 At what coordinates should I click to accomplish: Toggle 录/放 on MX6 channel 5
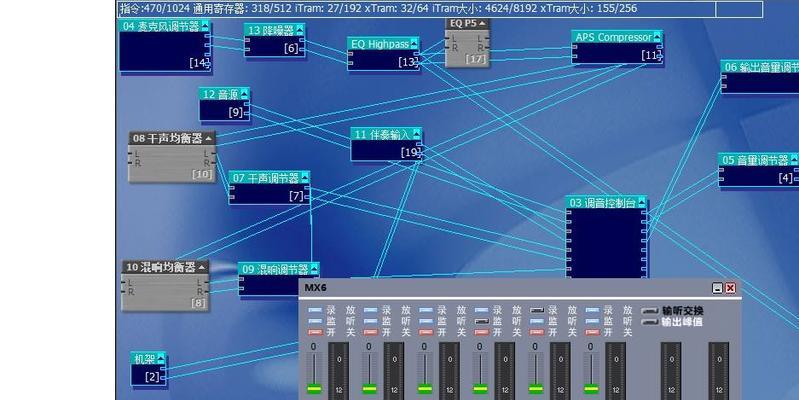[x=537, y=310]
